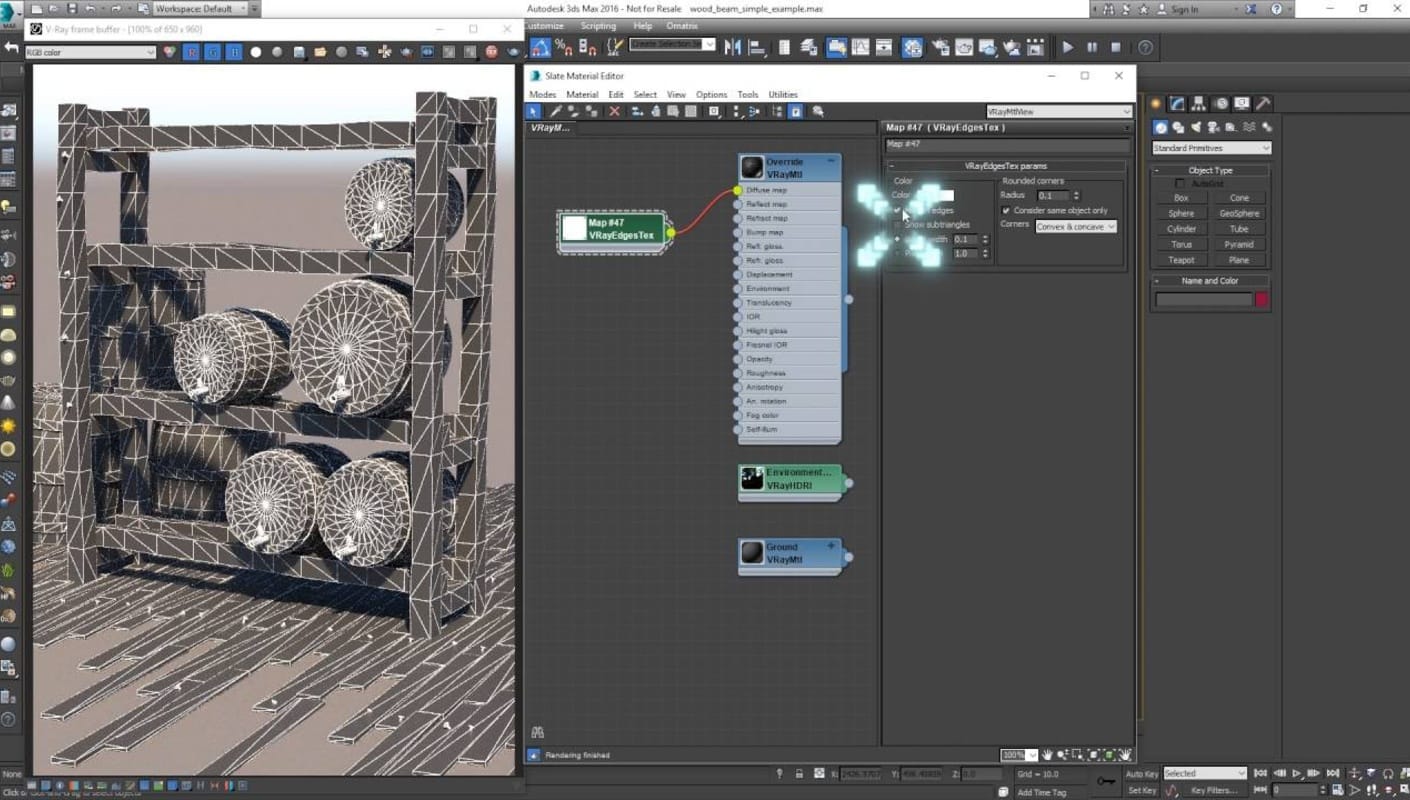This screenshot has height=800, width=1410.
Task: Open the Modify tab in command panel
Action: (x=1177, y=103)
